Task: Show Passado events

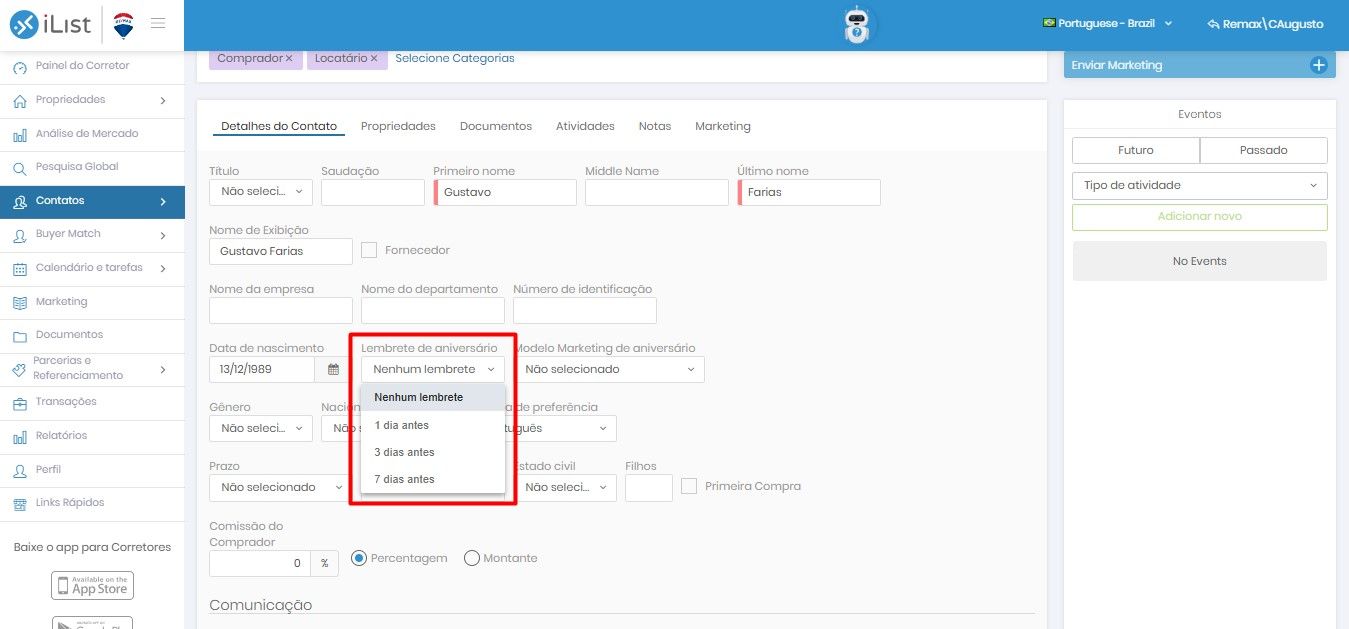Action: tap(1264, 150)
